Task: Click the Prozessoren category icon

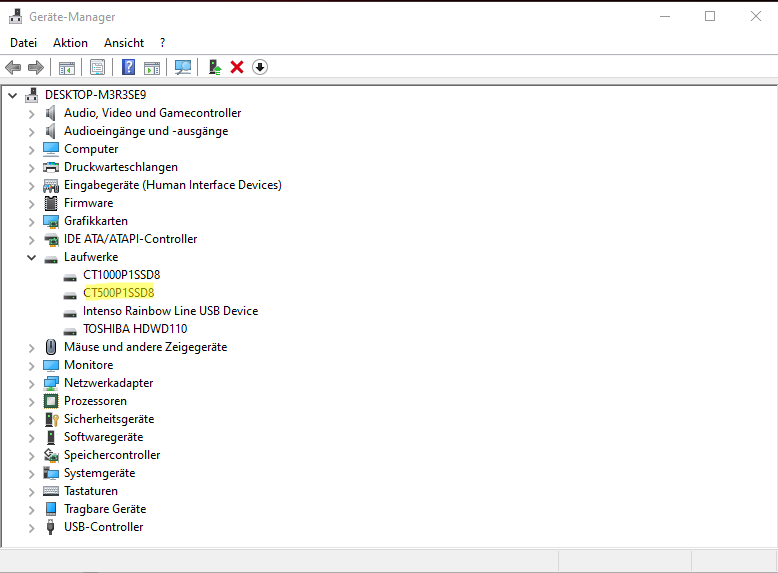Action: point(51,401)
